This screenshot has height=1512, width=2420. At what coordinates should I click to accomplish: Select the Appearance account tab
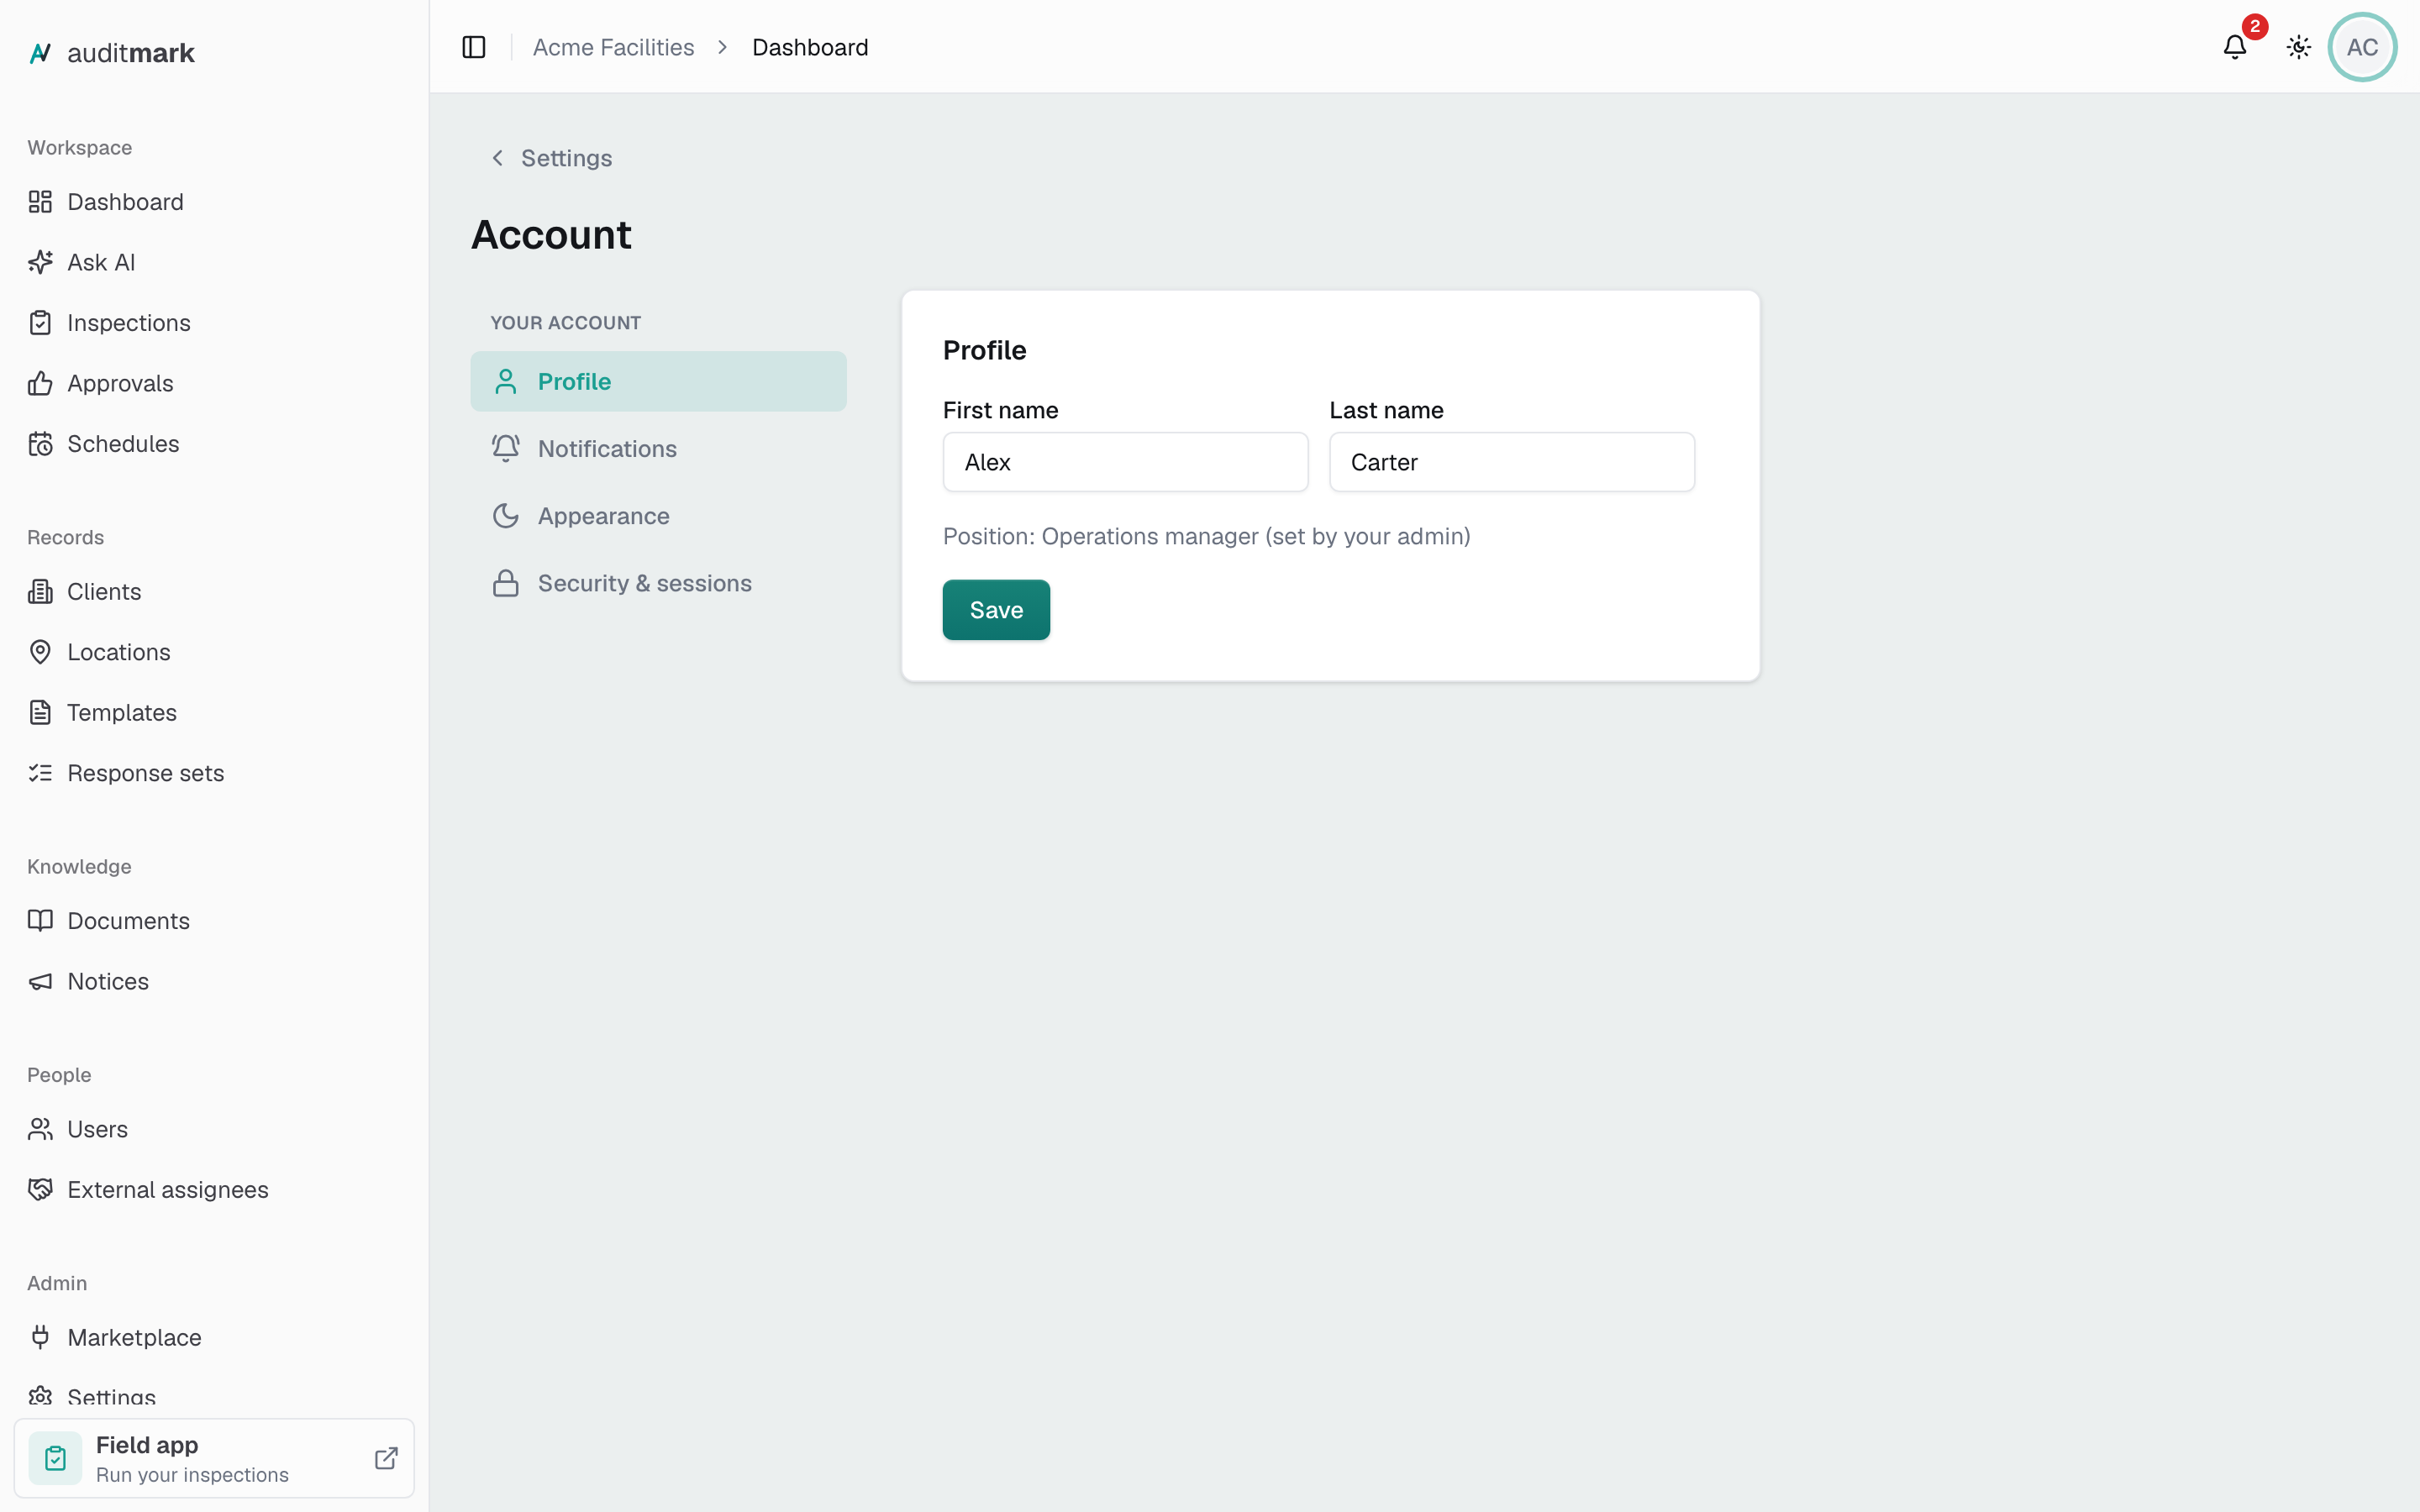tap(658, 516)
